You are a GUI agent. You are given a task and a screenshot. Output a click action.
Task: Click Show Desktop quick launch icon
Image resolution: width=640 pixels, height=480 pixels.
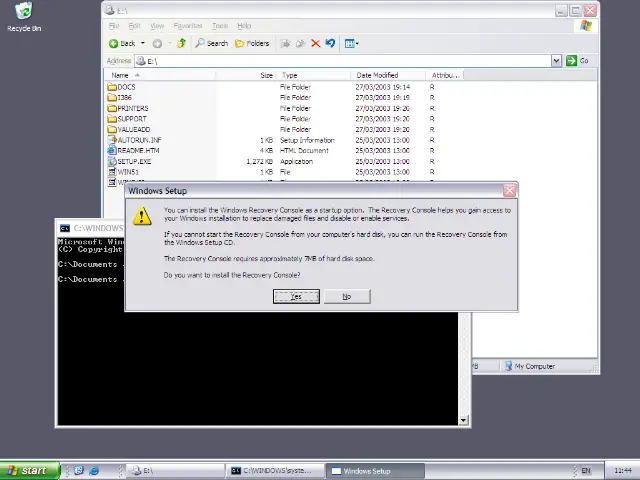[78, 471]
